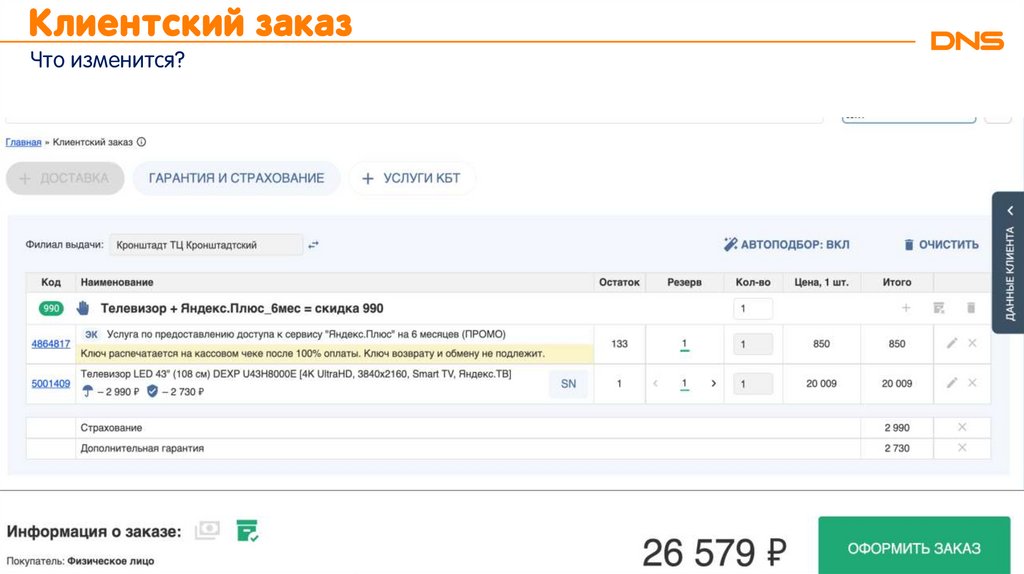Open ГАРАНТИЯ И СТРАХОВАНИЕ
The height and width of the screenshot is (574, 1024).
click(236, 178)
